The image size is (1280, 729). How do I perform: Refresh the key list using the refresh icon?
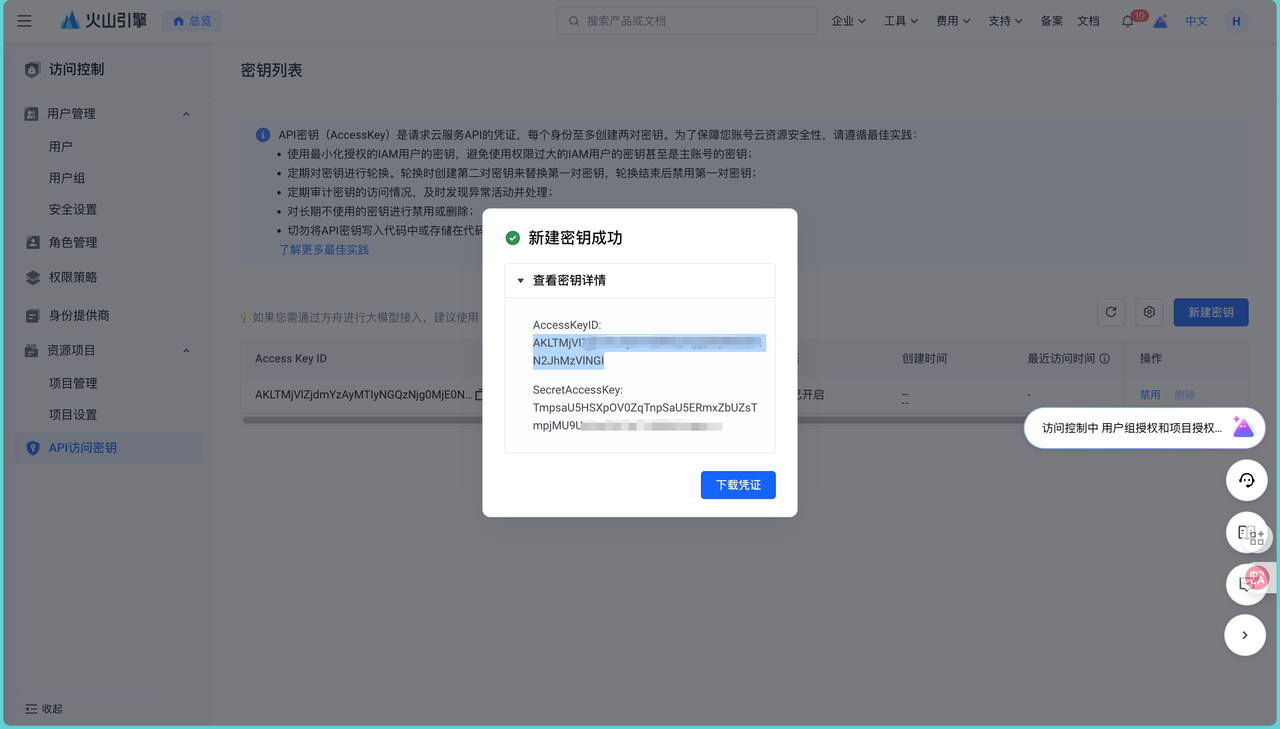(x=1110, y=312)
